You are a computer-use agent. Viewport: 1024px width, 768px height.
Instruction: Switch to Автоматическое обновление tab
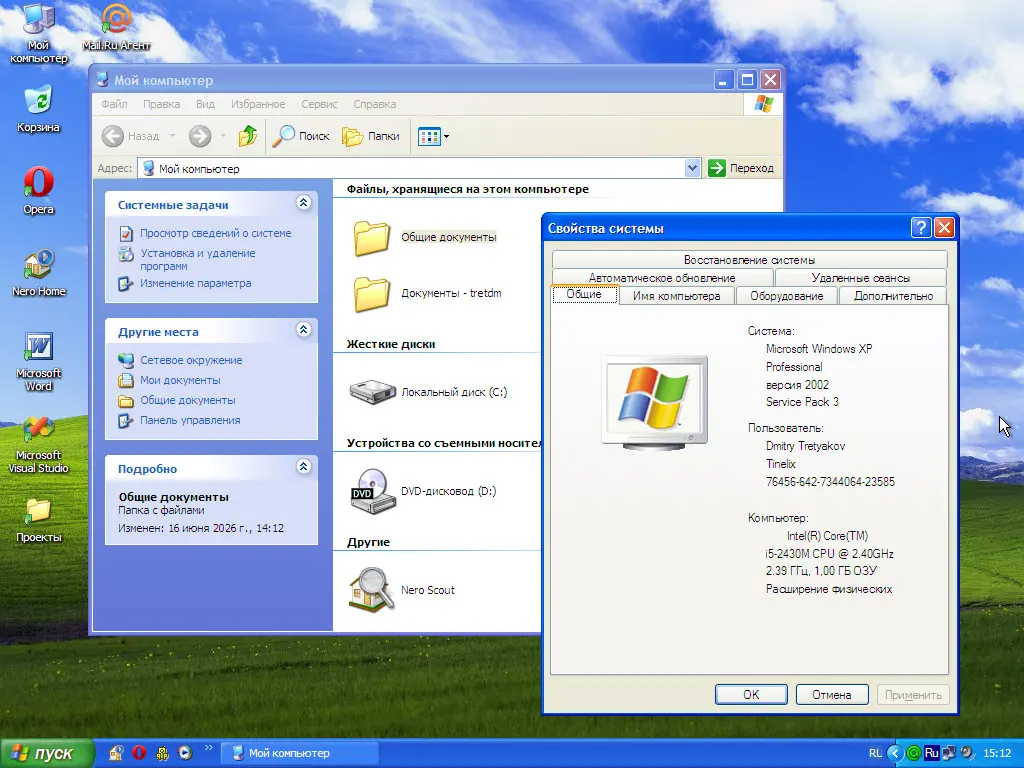(x=662, y=278)
